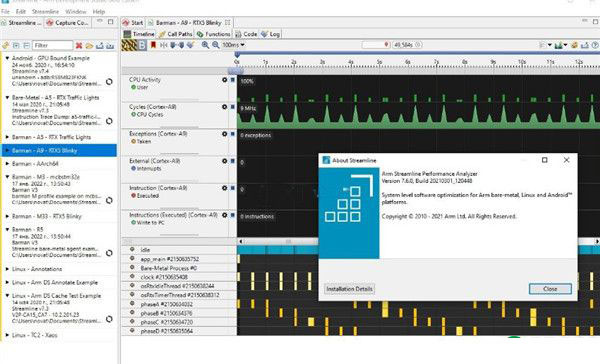Switch to the Call Paths tab
The image size is (600, 364).
175,34
